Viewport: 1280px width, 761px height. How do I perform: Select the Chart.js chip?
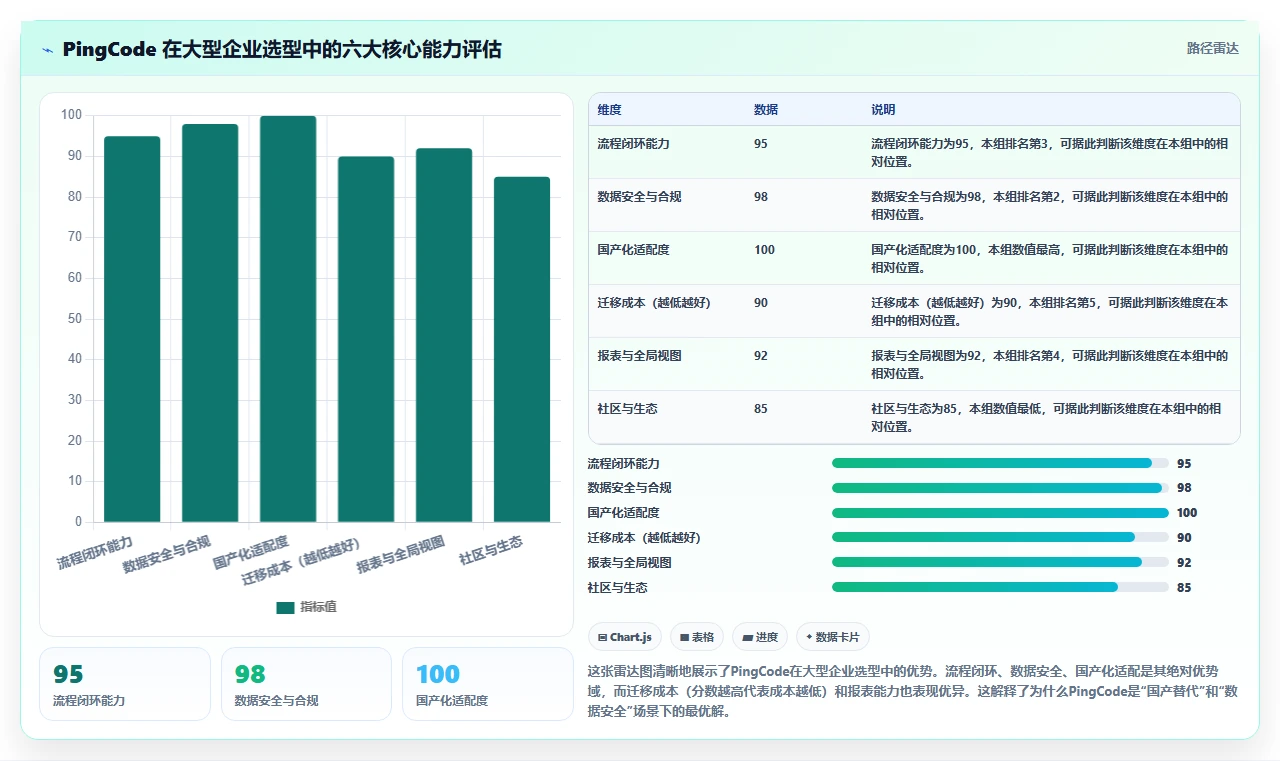pos(625,637)
